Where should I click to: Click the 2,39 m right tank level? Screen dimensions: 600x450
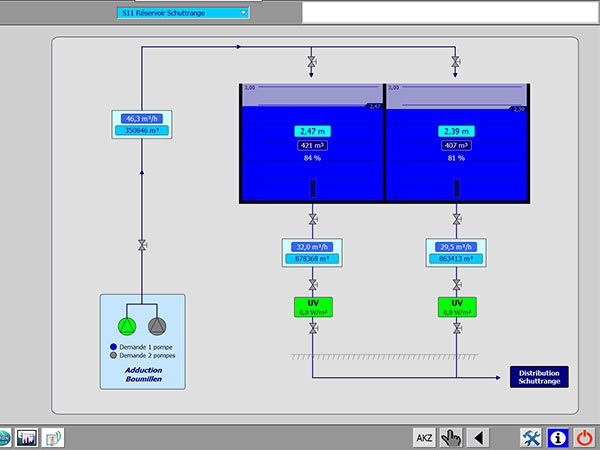point(456,131)
